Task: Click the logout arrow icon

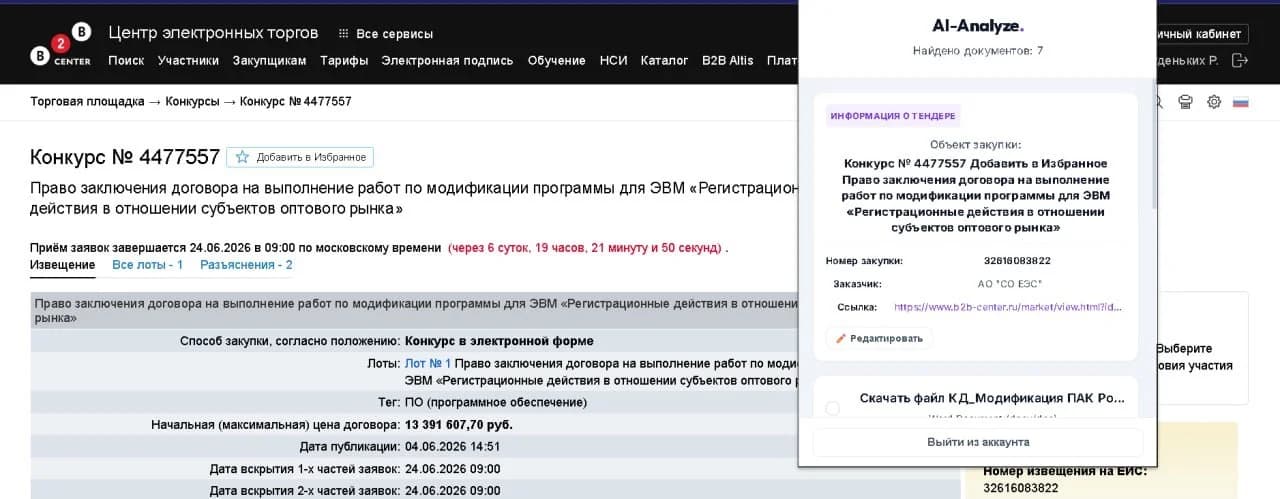Action: click(x=1240, y=60)
